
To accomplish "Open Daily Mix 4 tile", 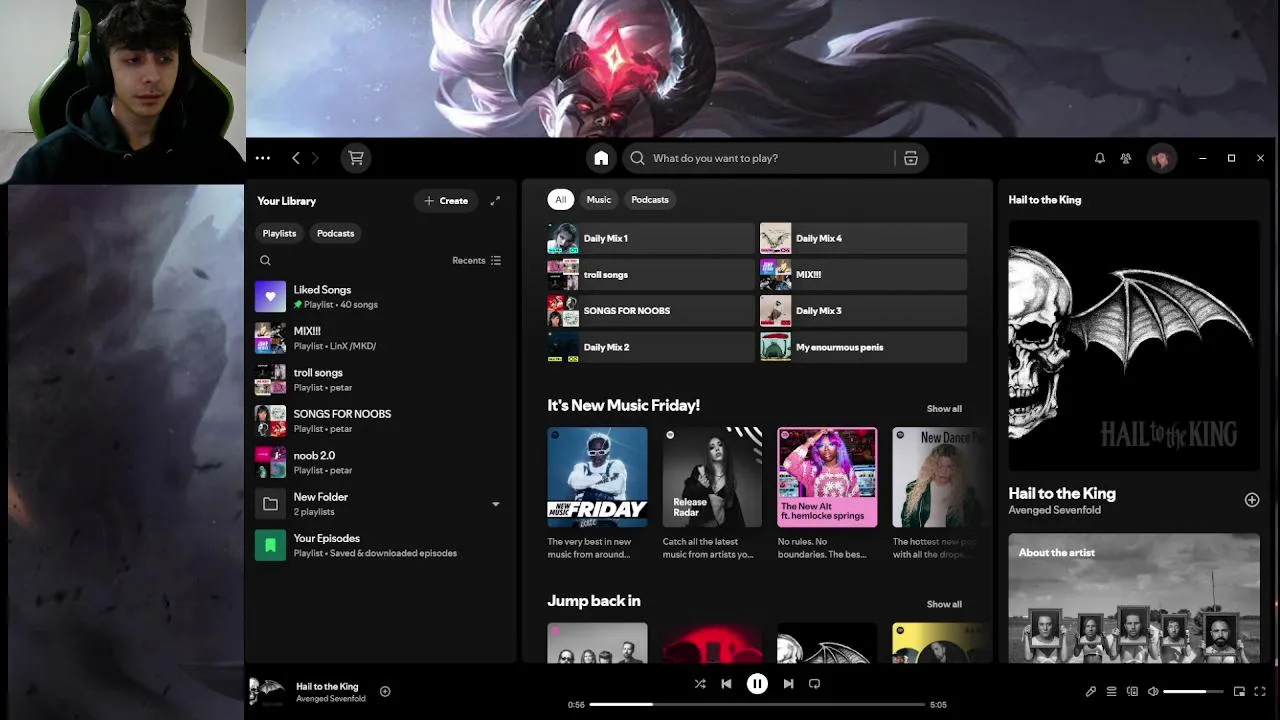I will pos(863,238).
